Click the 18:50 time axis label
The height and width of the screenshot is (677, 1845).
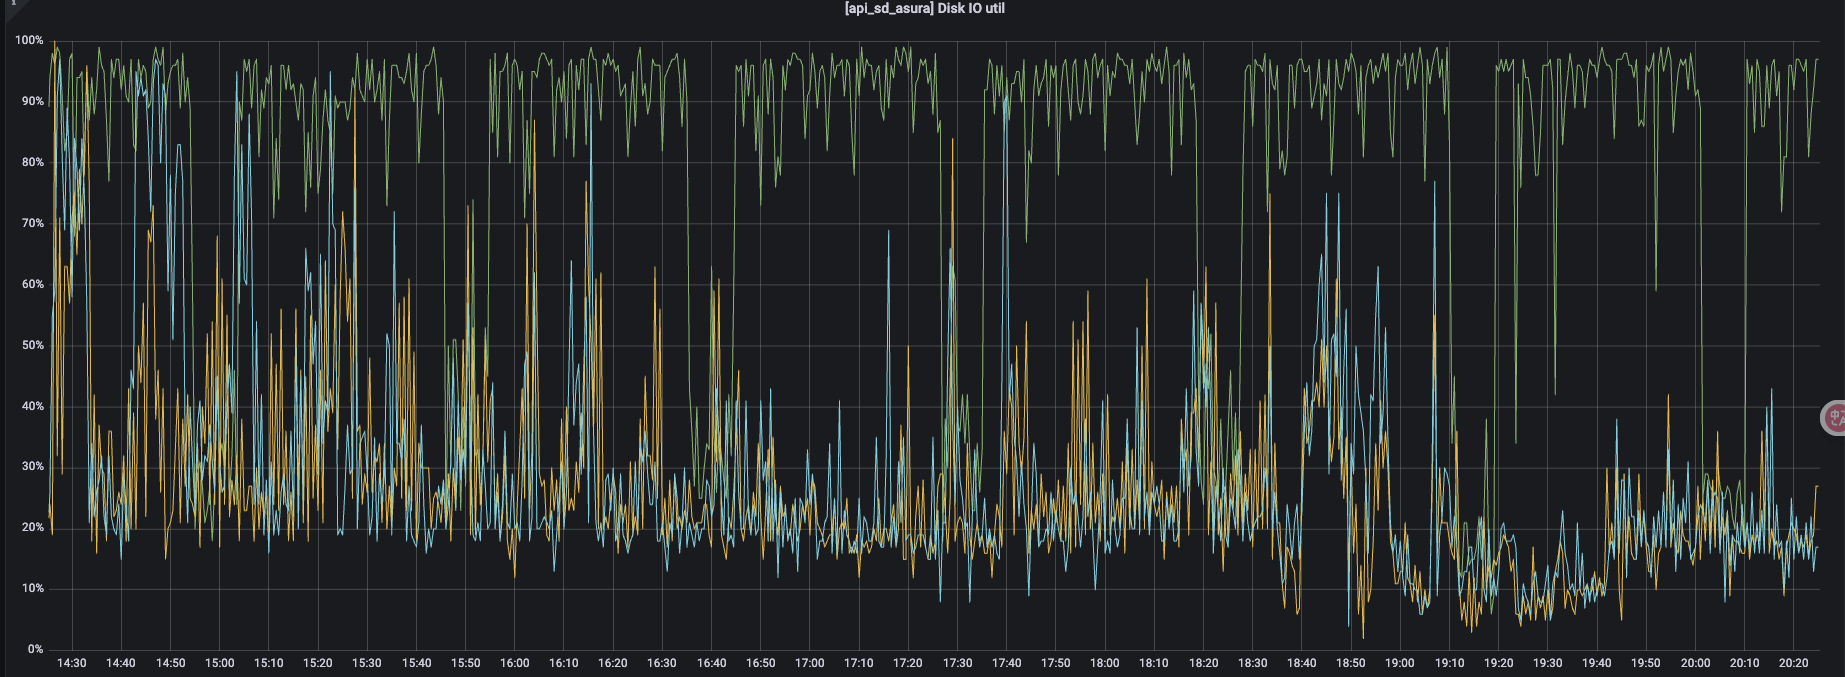1351,664
